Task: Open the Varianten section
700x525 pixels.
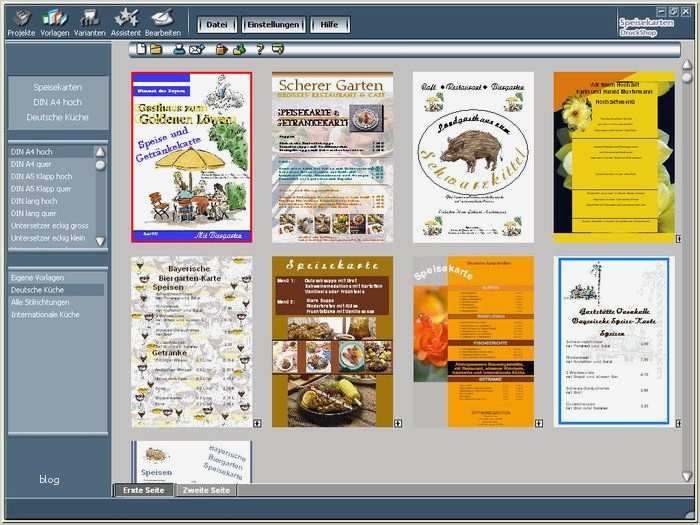Action: coord(89,22)
